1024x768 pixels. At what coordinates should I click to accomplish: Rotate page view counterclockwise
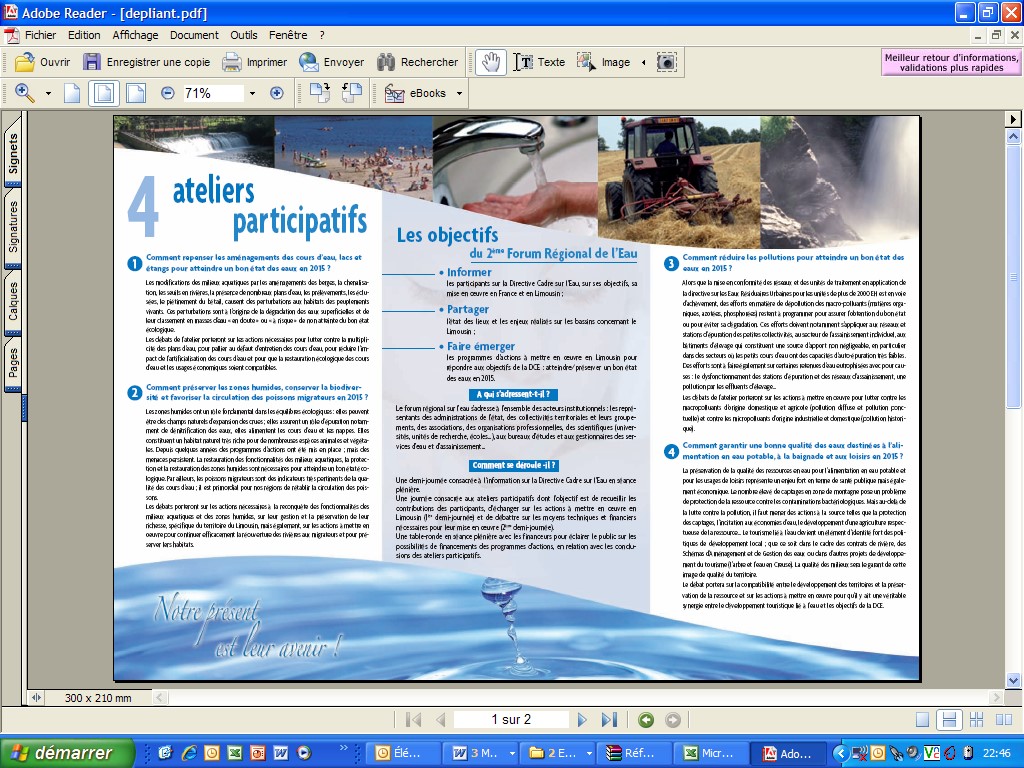pos(352,93)
